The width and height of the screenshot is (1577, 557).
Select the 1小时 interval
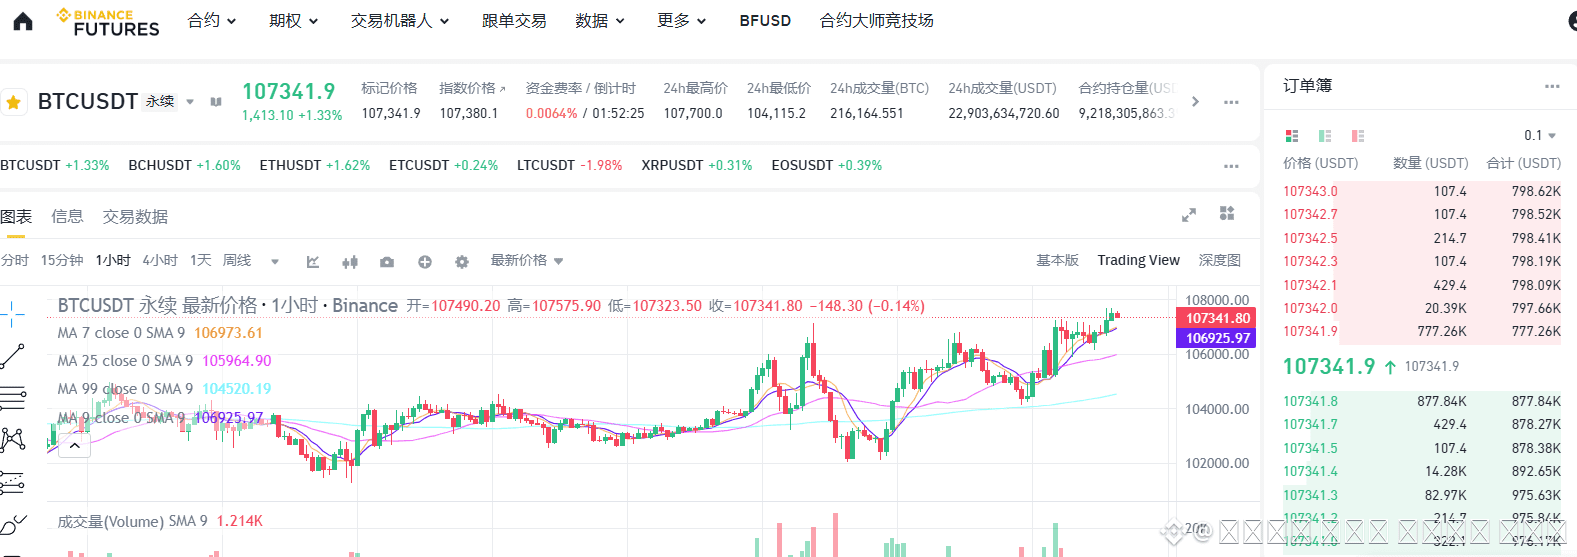tap(113, 261)
